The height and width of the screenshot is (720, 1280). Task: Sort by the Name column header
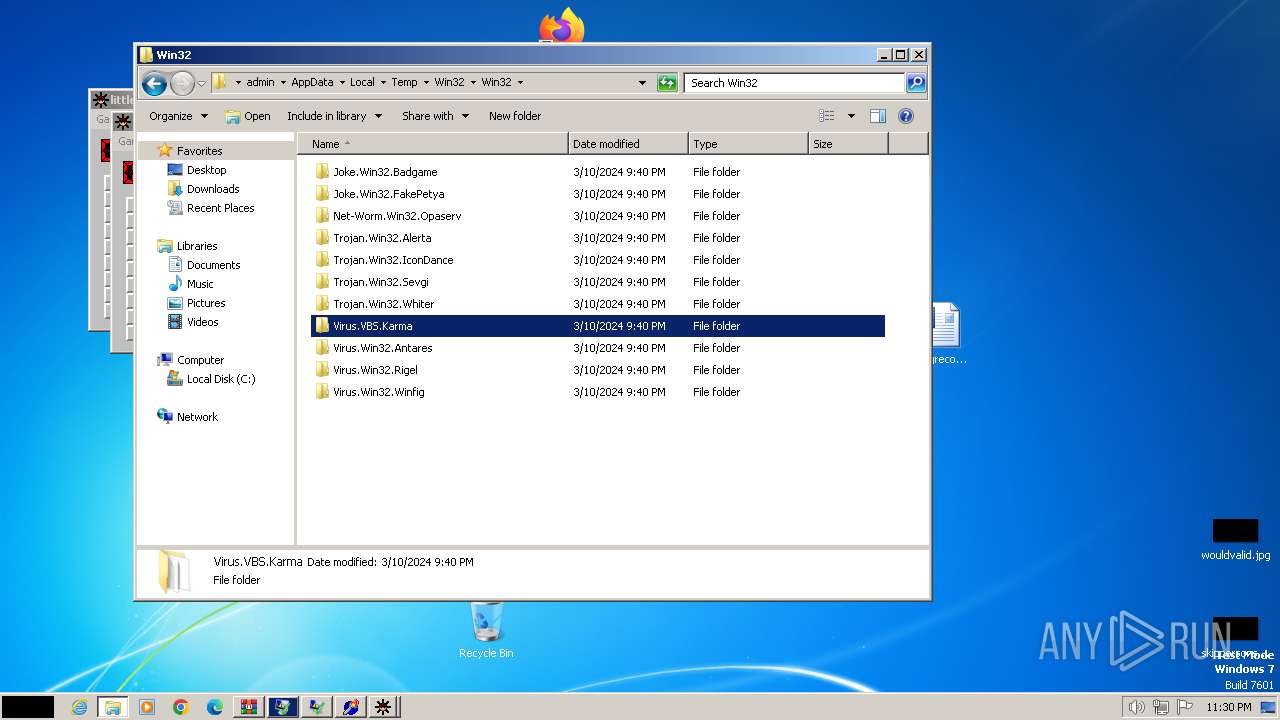pos(433,144)
